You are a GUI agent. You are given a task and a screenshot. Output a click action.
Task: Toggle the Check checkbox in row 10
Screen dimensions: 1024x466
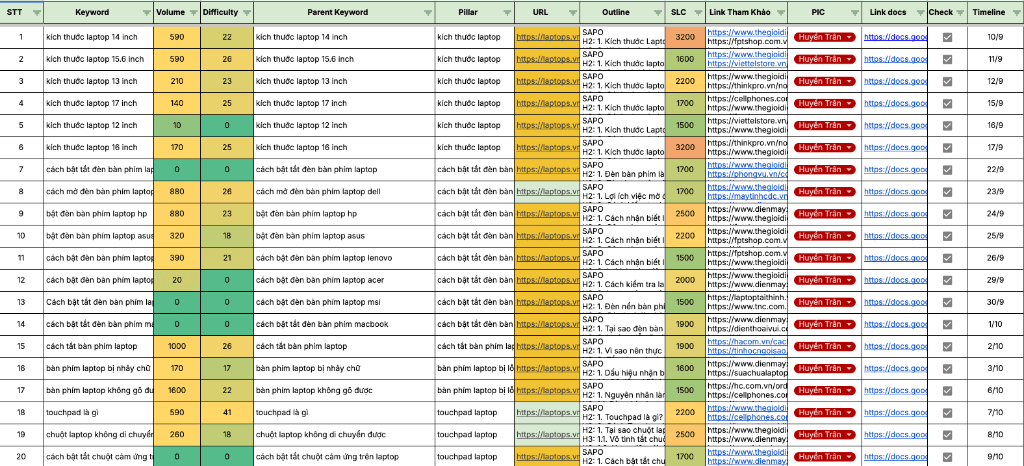tap(947, 236)
